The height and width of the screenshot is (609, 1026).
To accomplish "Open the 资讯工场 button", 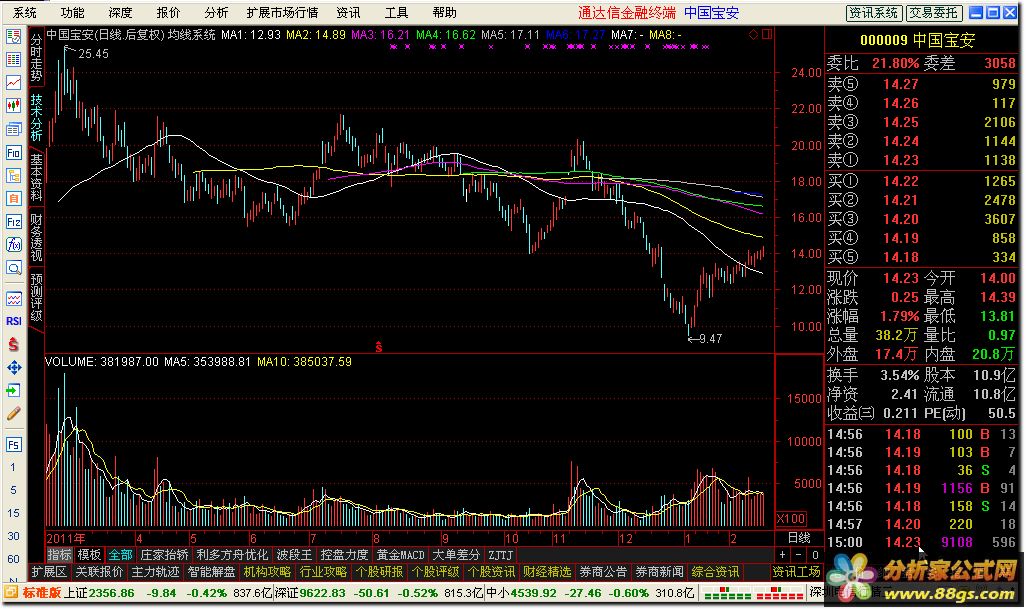I will pos(796,572).
